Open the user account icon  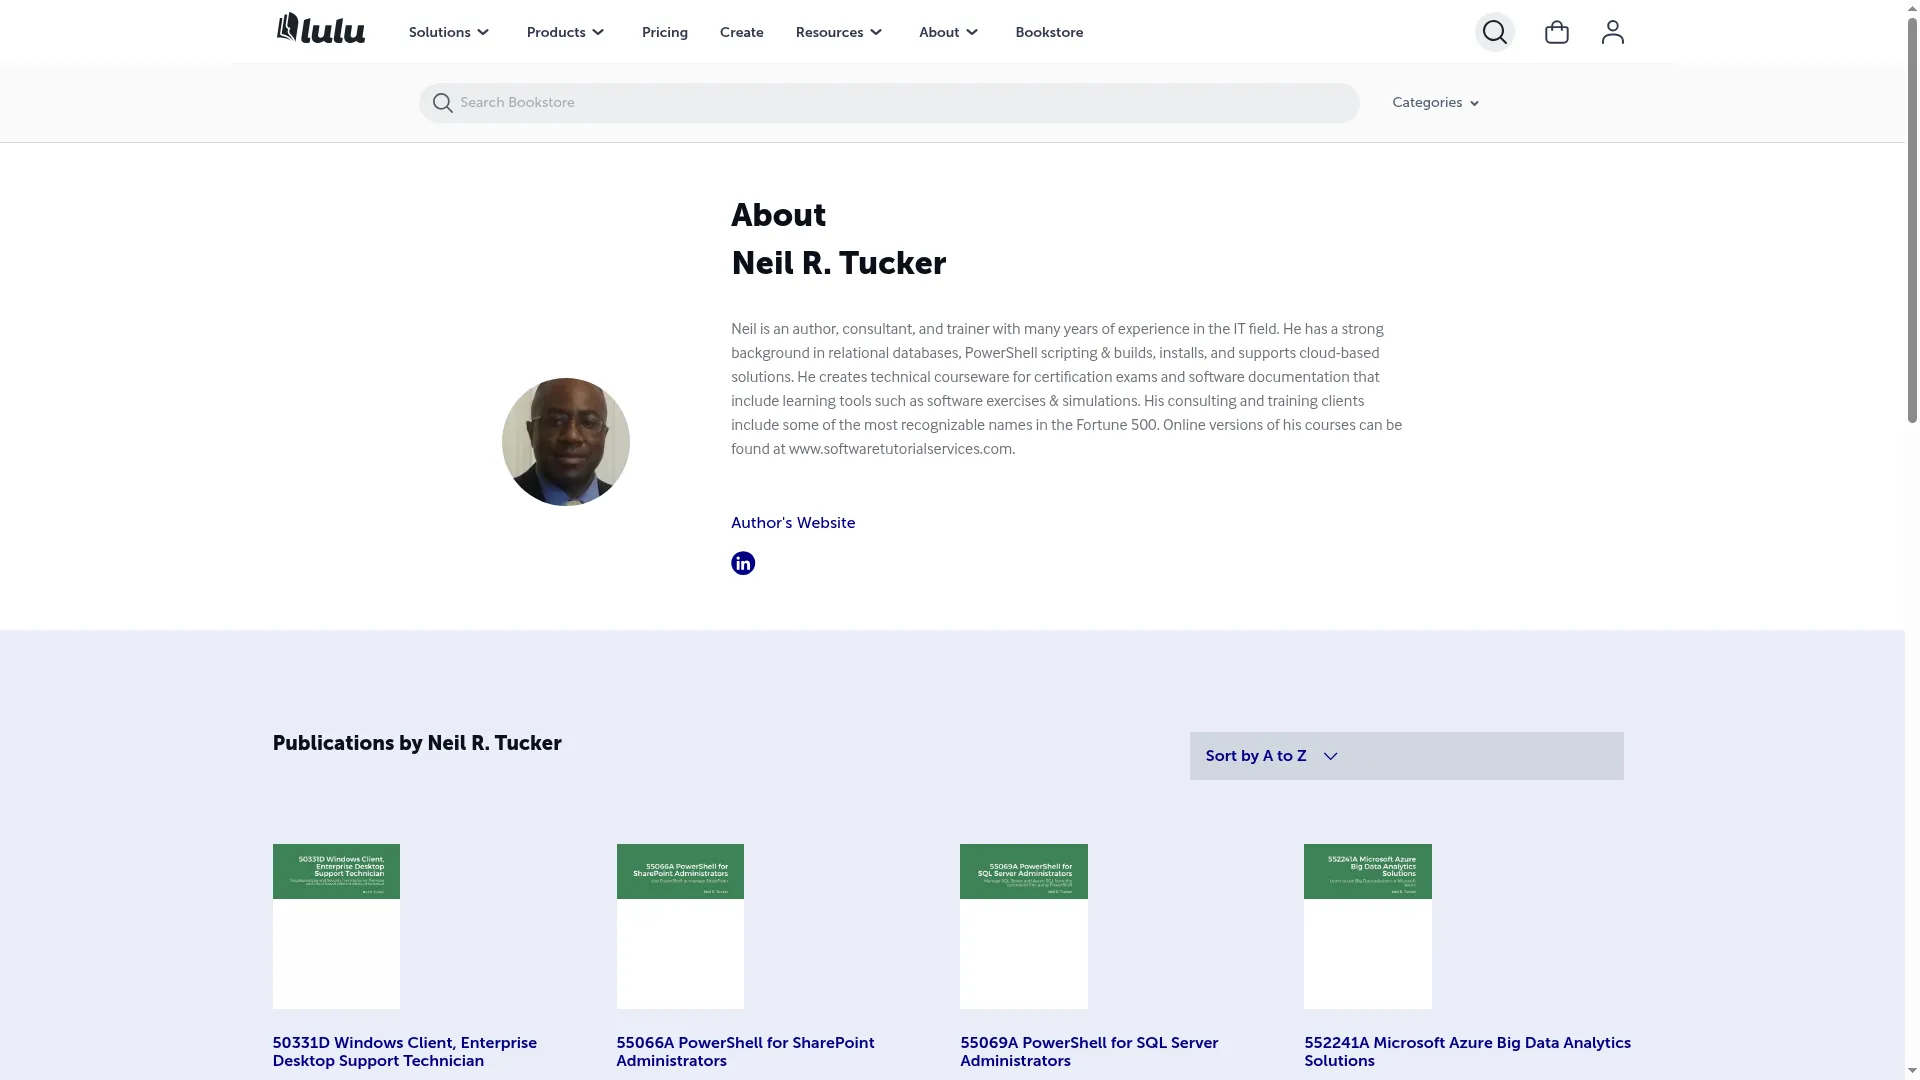coord(1612,32)
